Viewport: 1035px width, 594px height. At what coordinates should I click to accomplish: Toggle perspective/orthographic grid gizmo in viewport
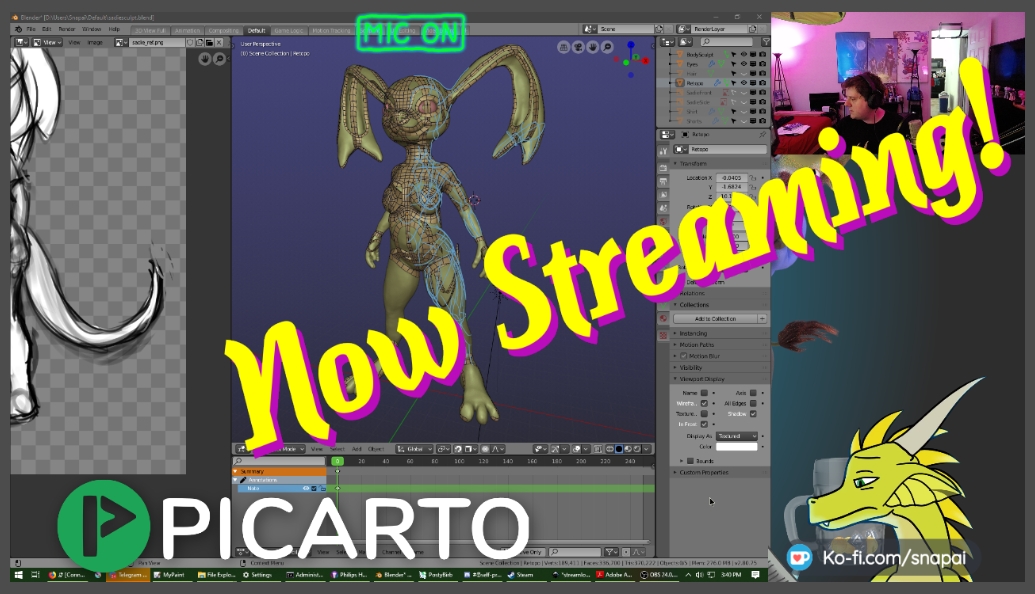tap(563, 47)
